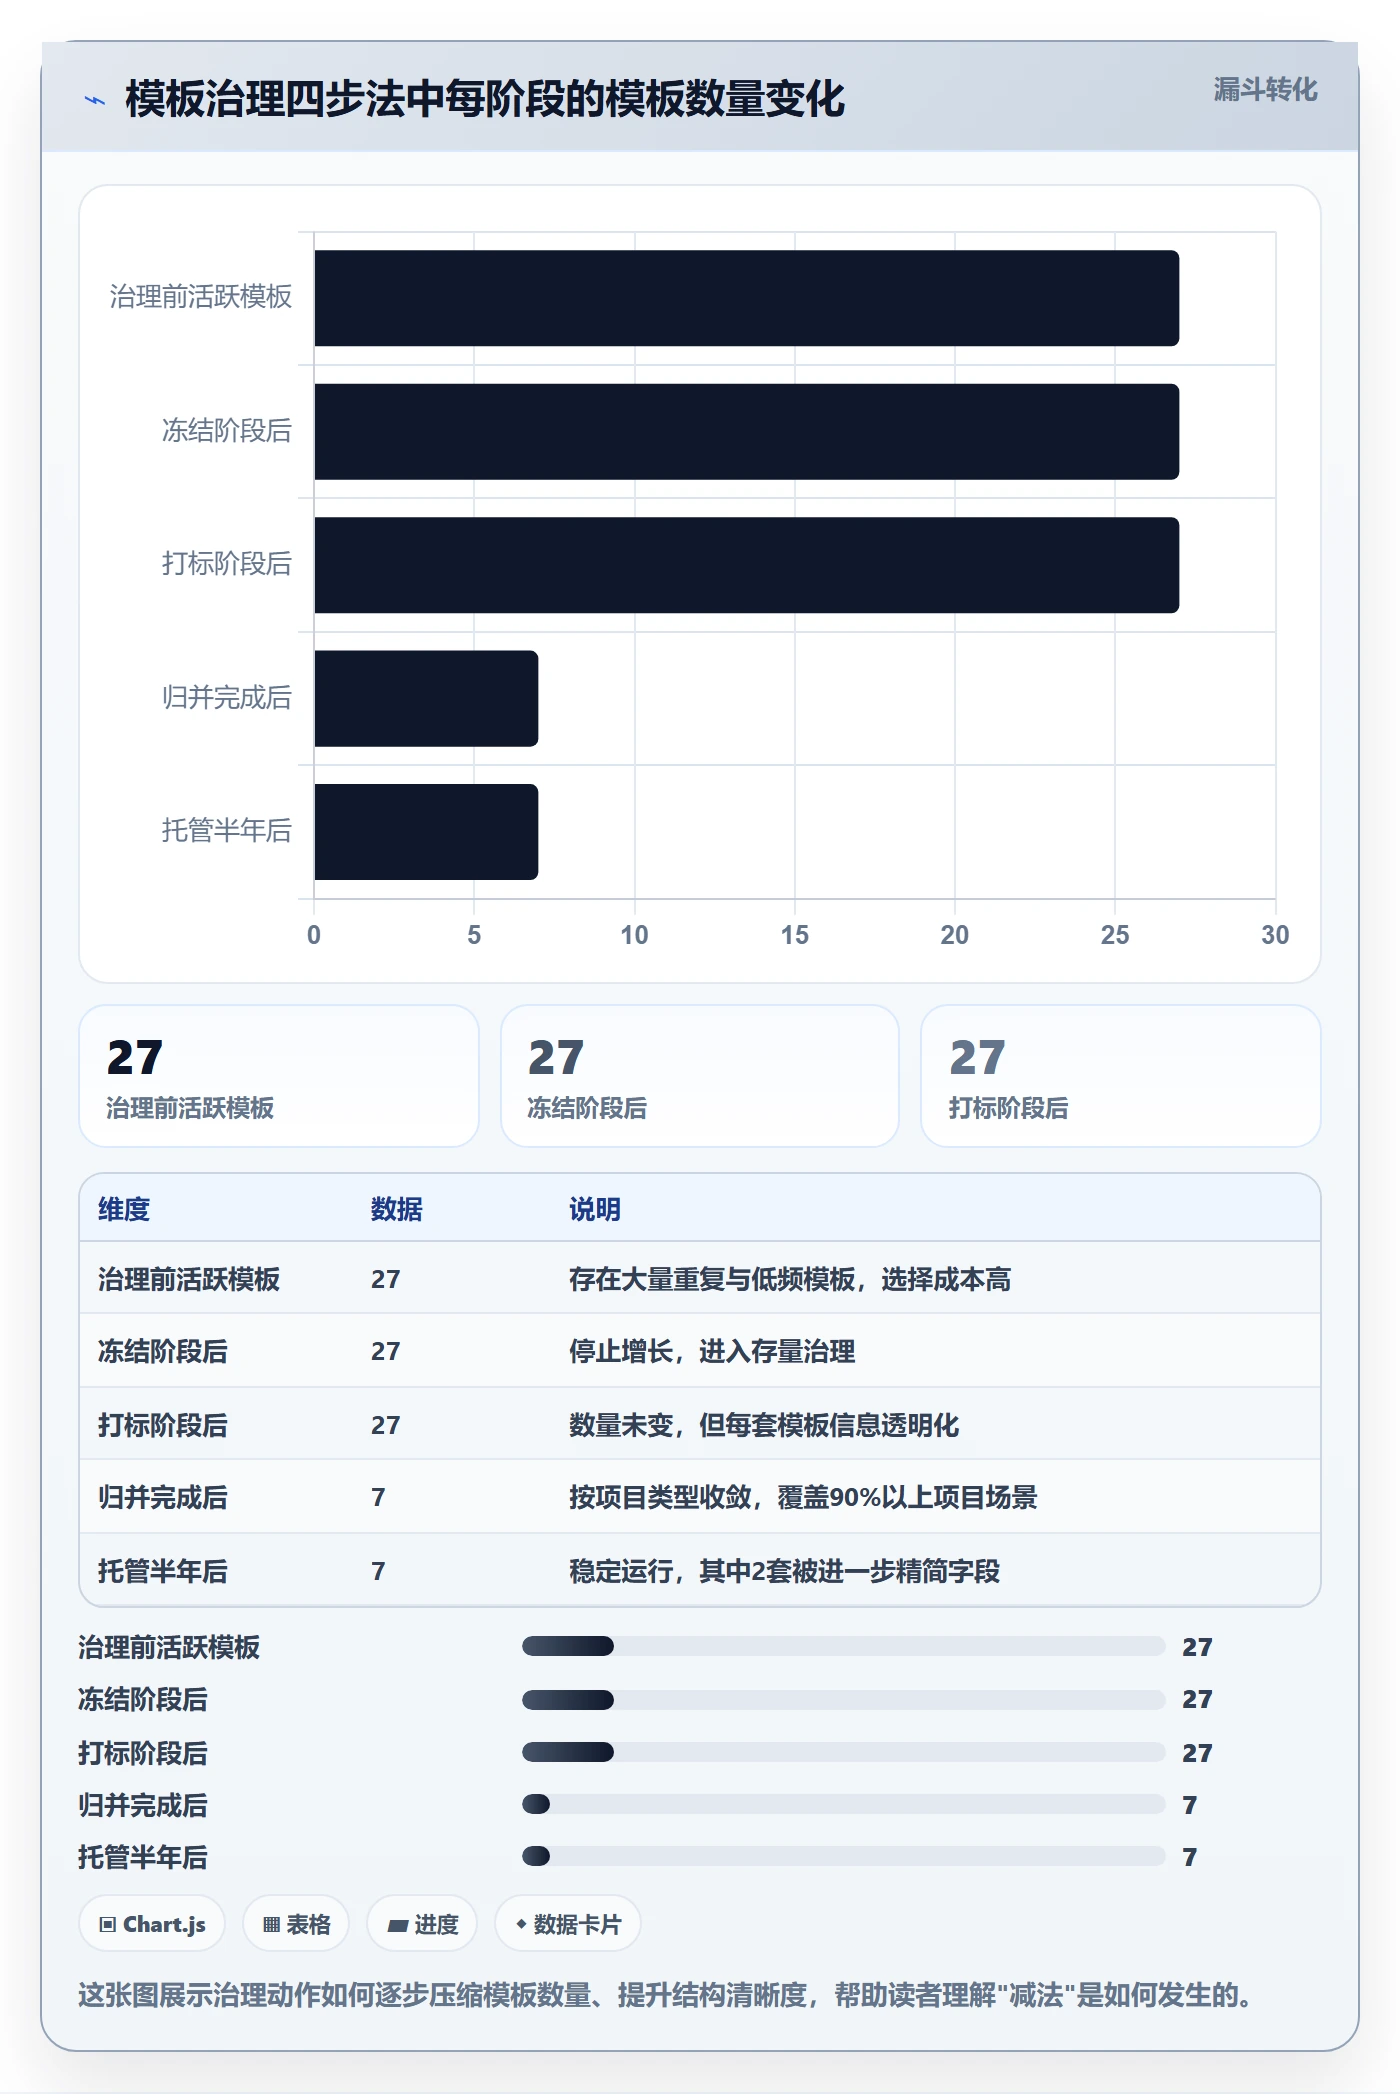Select the 冻结阶段后 data card showing 27
The height and width of the screenshot is (2094, 1400).
click(700, 1076)
